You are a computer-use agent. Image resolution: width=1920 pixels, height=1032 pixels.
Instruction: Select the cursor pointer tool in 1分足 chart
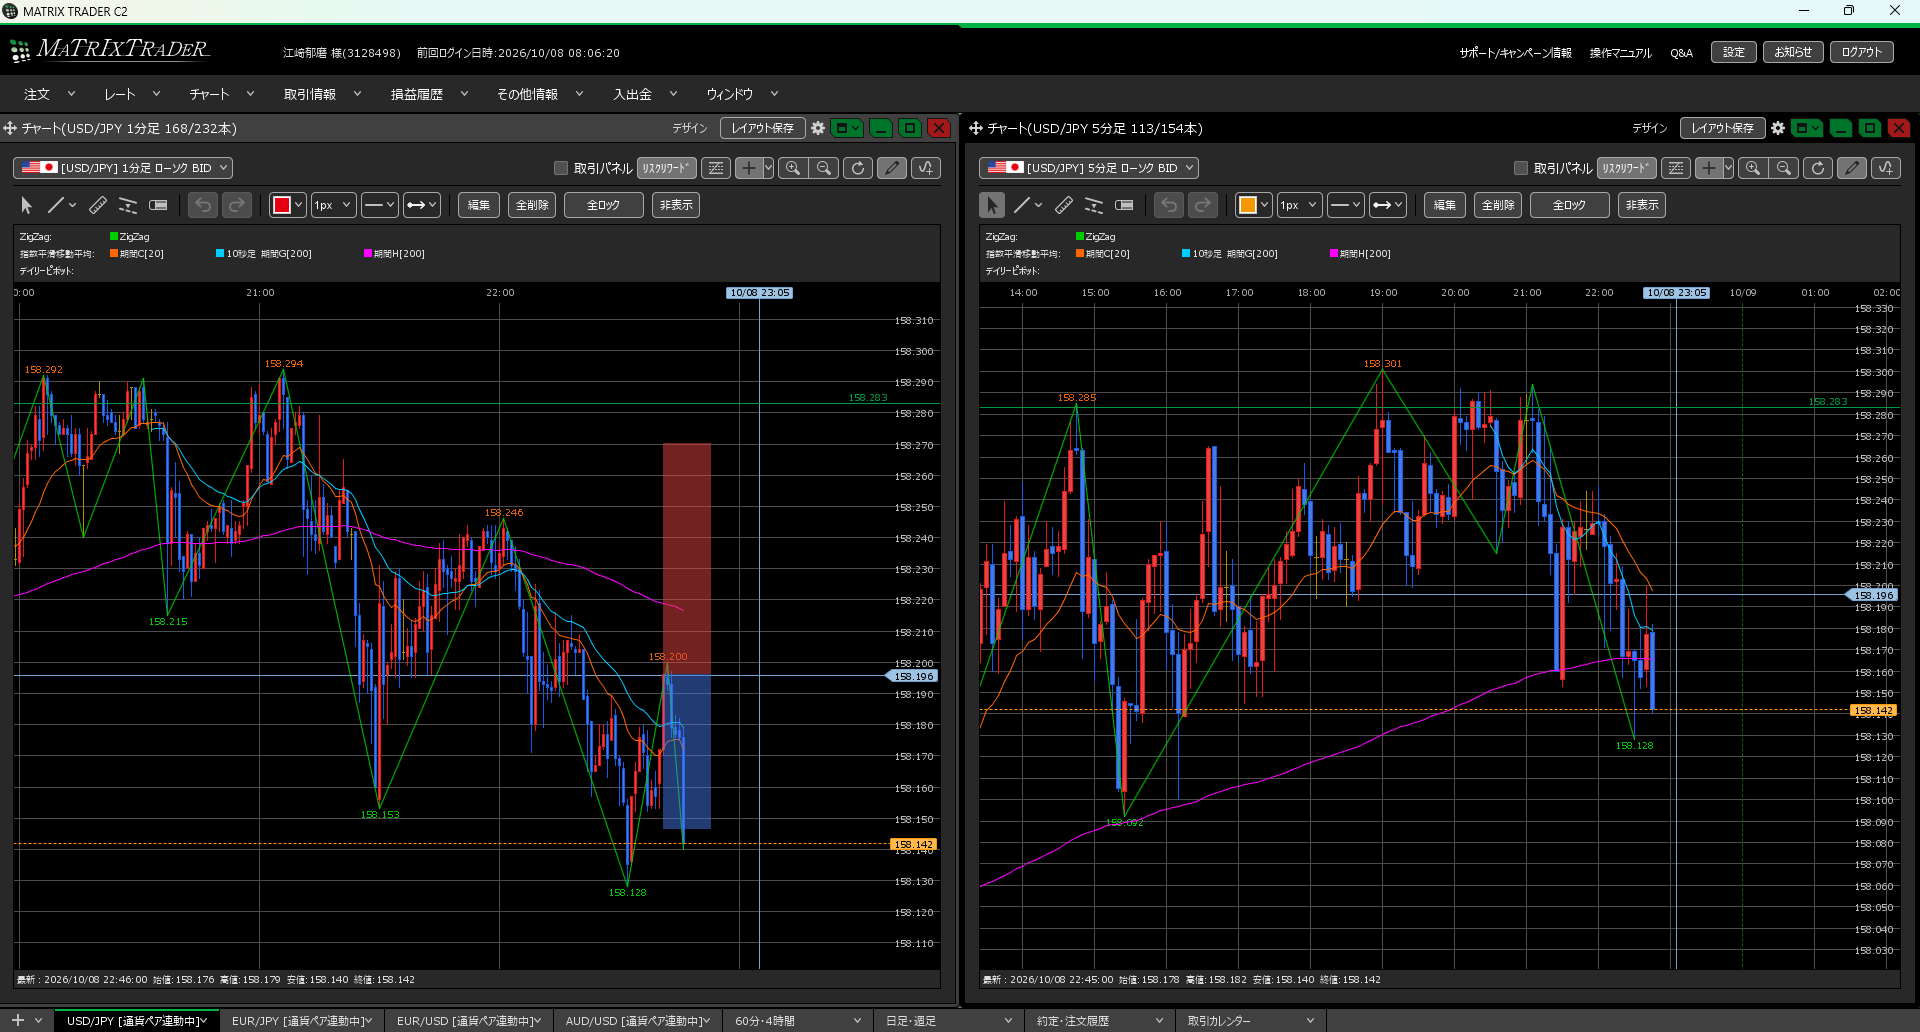click(x=27, y=205)
